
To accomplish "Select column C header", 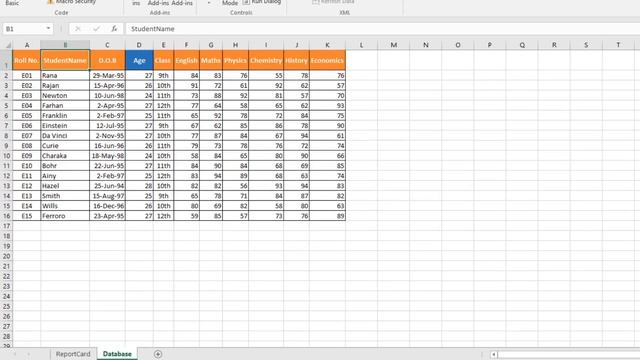I will tap(107, 45).
